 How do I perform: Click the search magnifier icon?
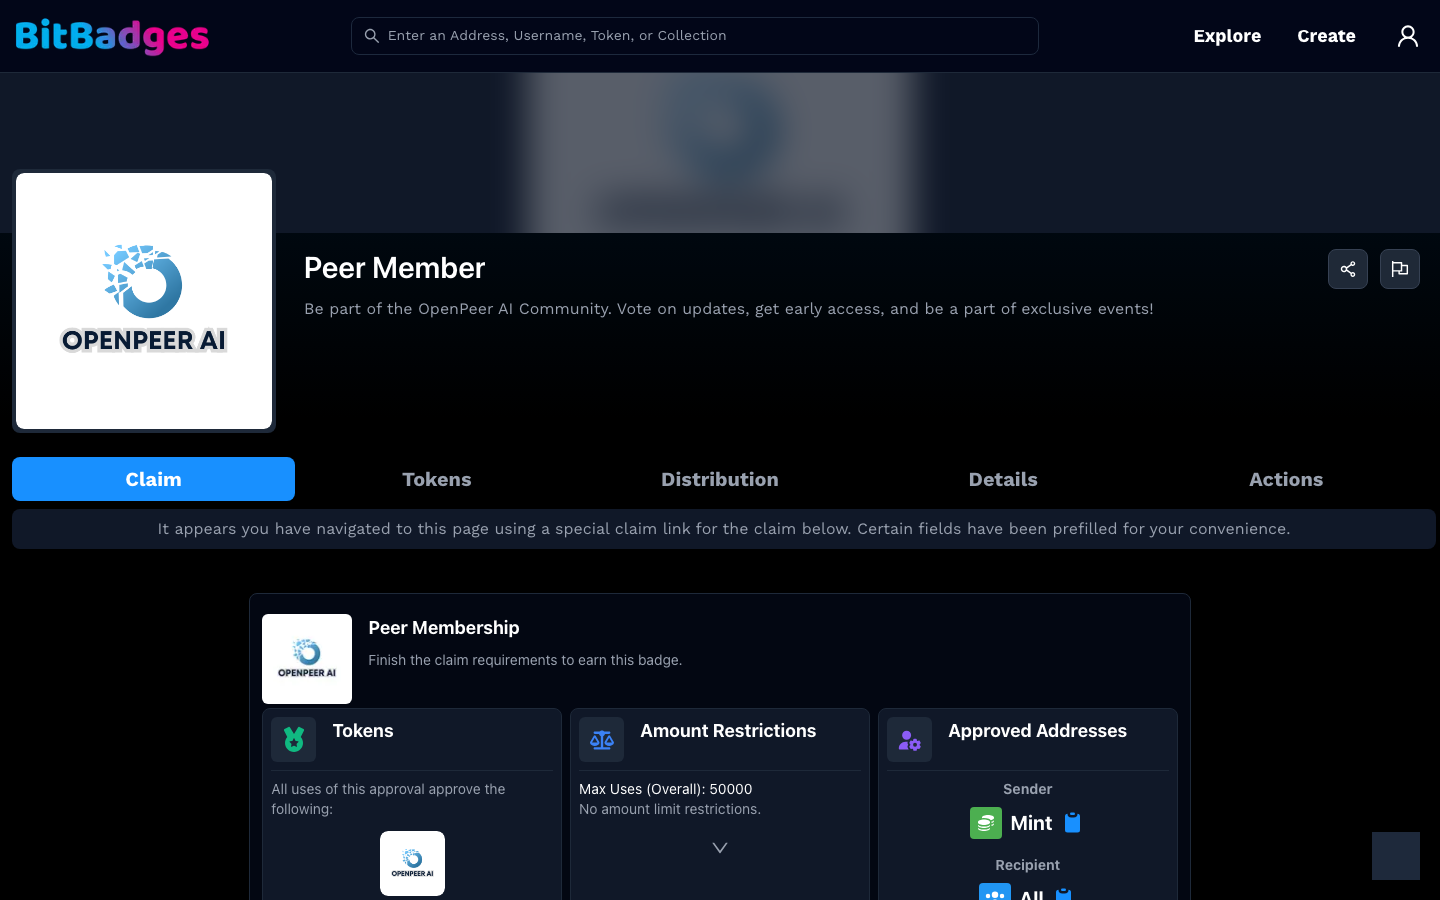pyautogui.click(x=371, y=36)
